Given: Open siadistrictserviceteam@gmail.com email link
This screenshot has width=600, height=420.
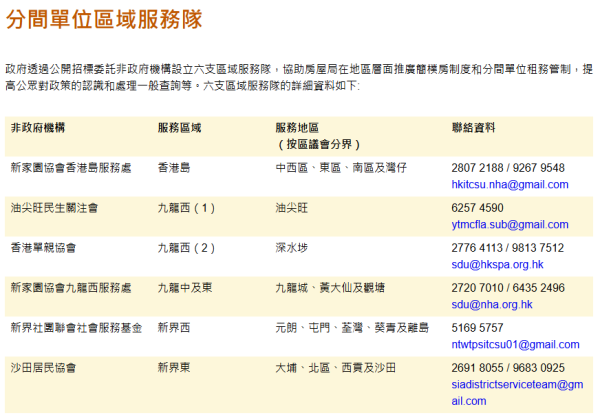Looking at the screenshot, I should 517,393.
